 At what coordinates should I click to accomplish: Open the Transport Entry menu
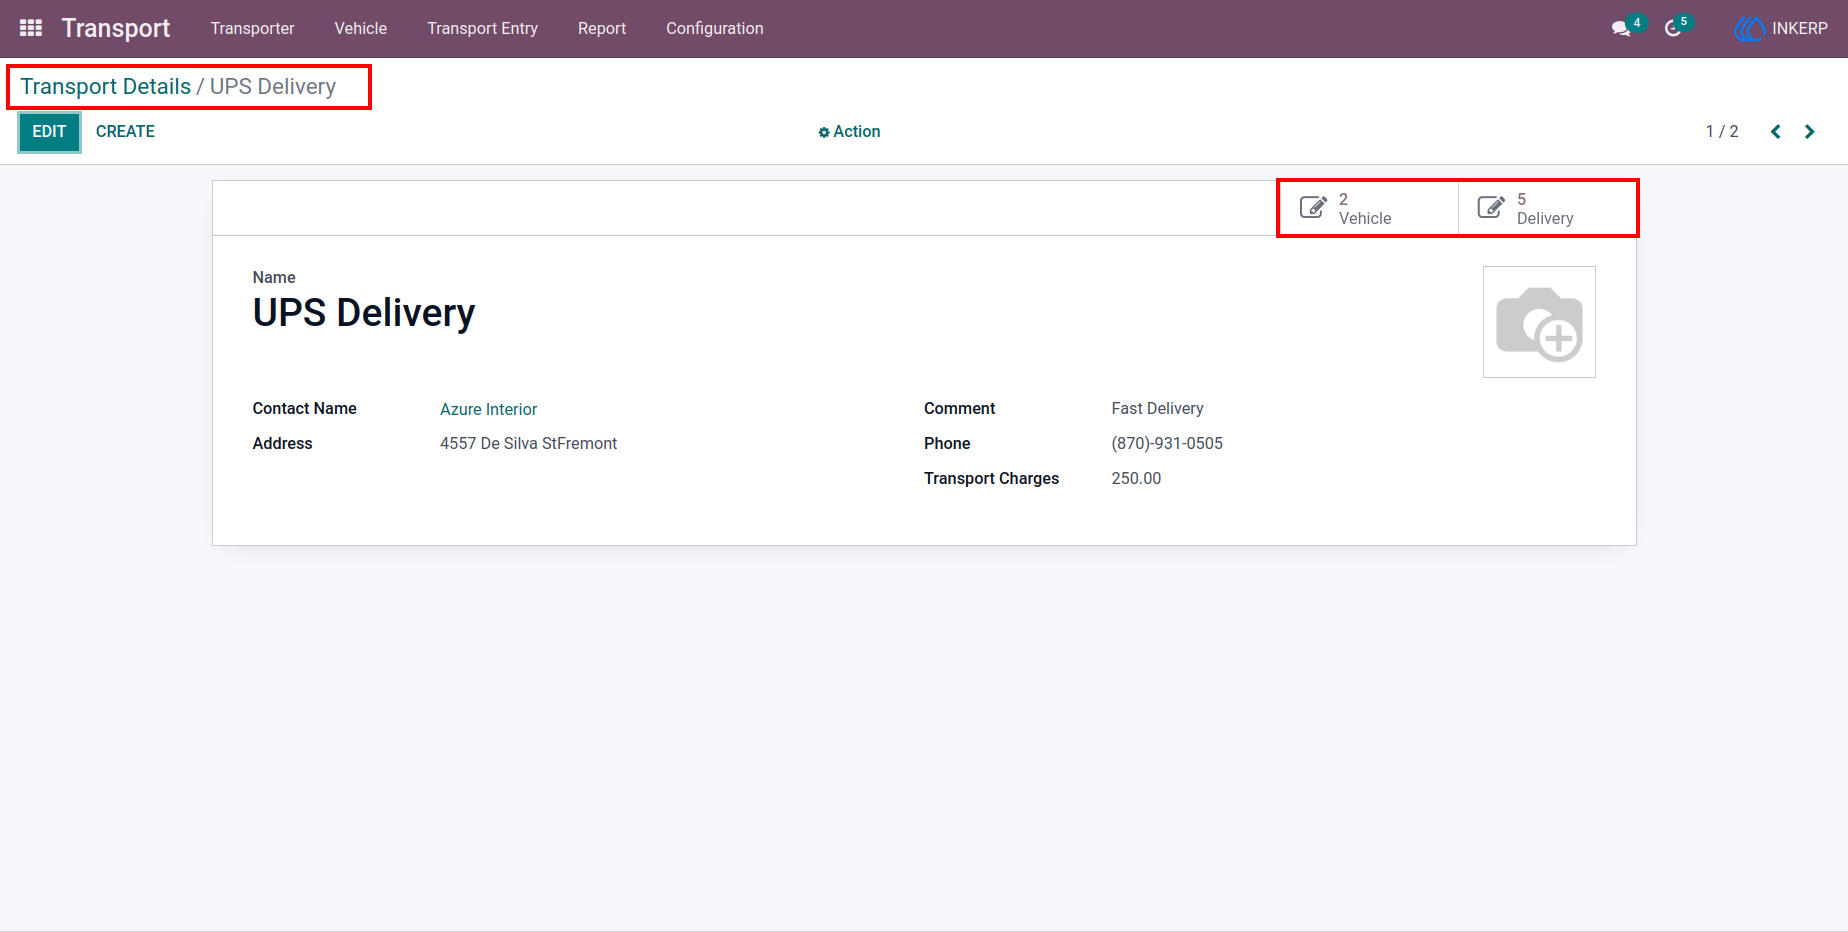pos(482,29)
